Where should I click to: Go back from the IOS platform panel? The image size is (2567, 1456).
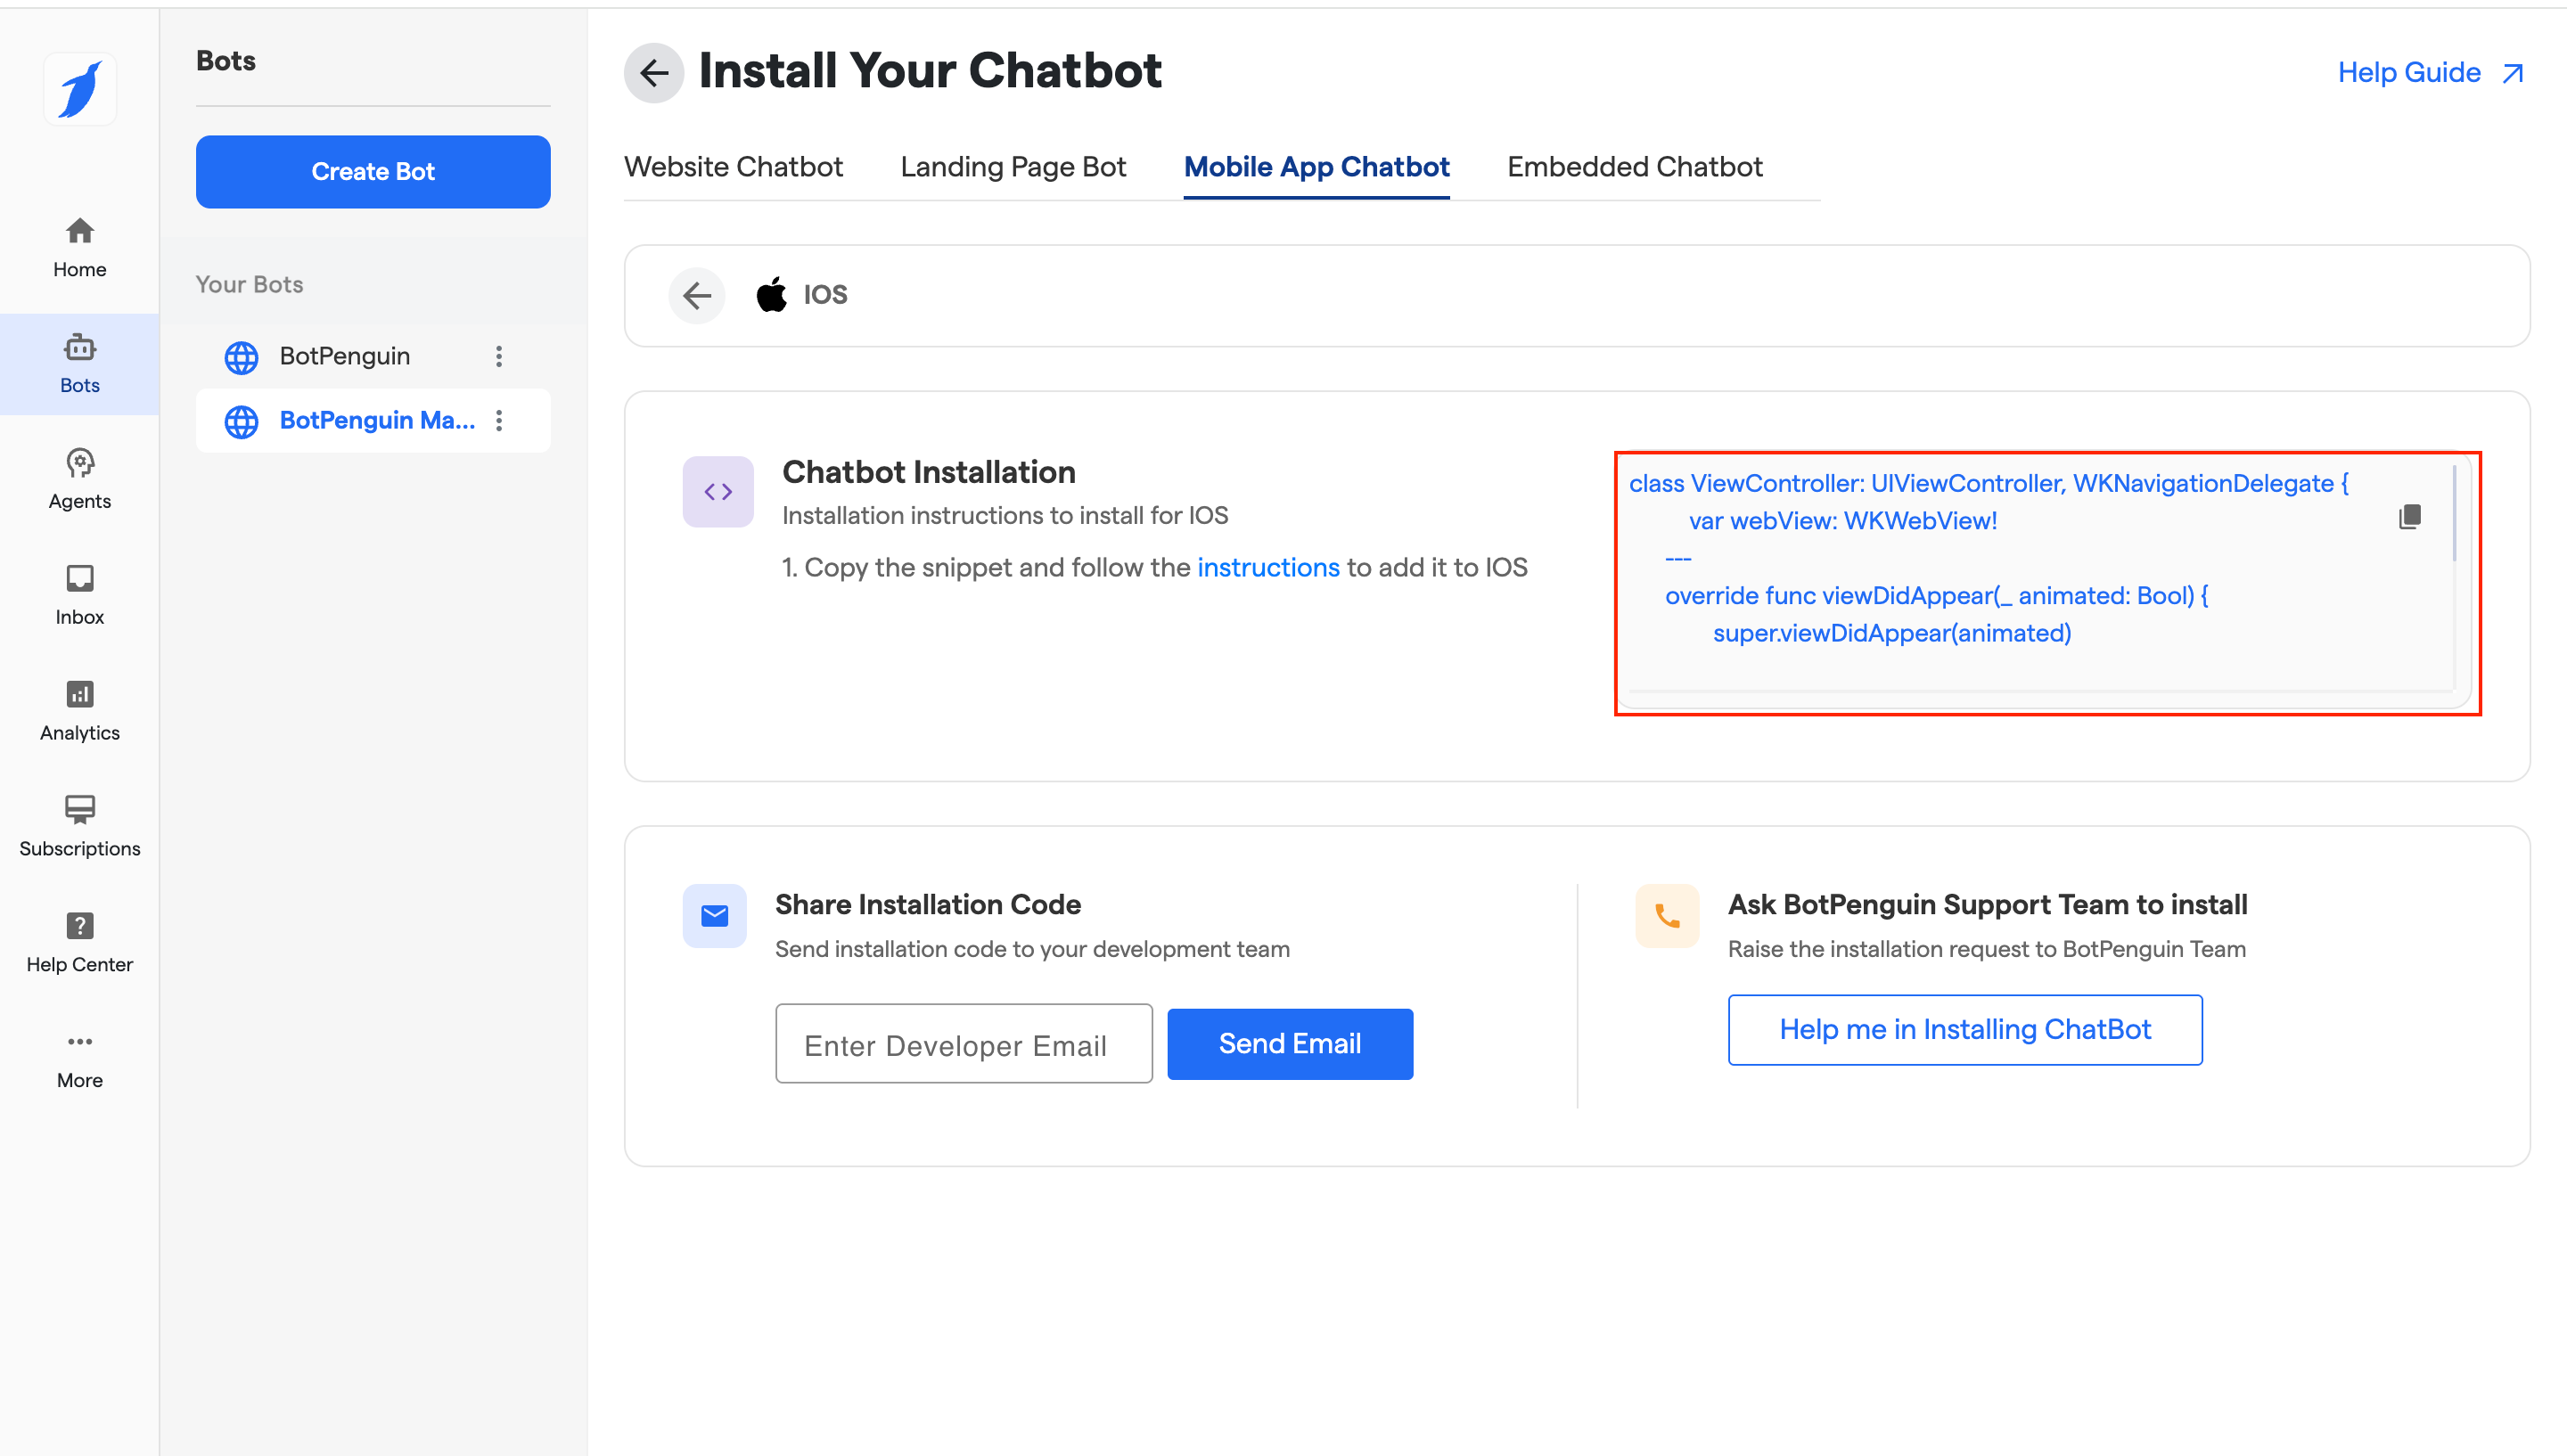click(697, 295)
